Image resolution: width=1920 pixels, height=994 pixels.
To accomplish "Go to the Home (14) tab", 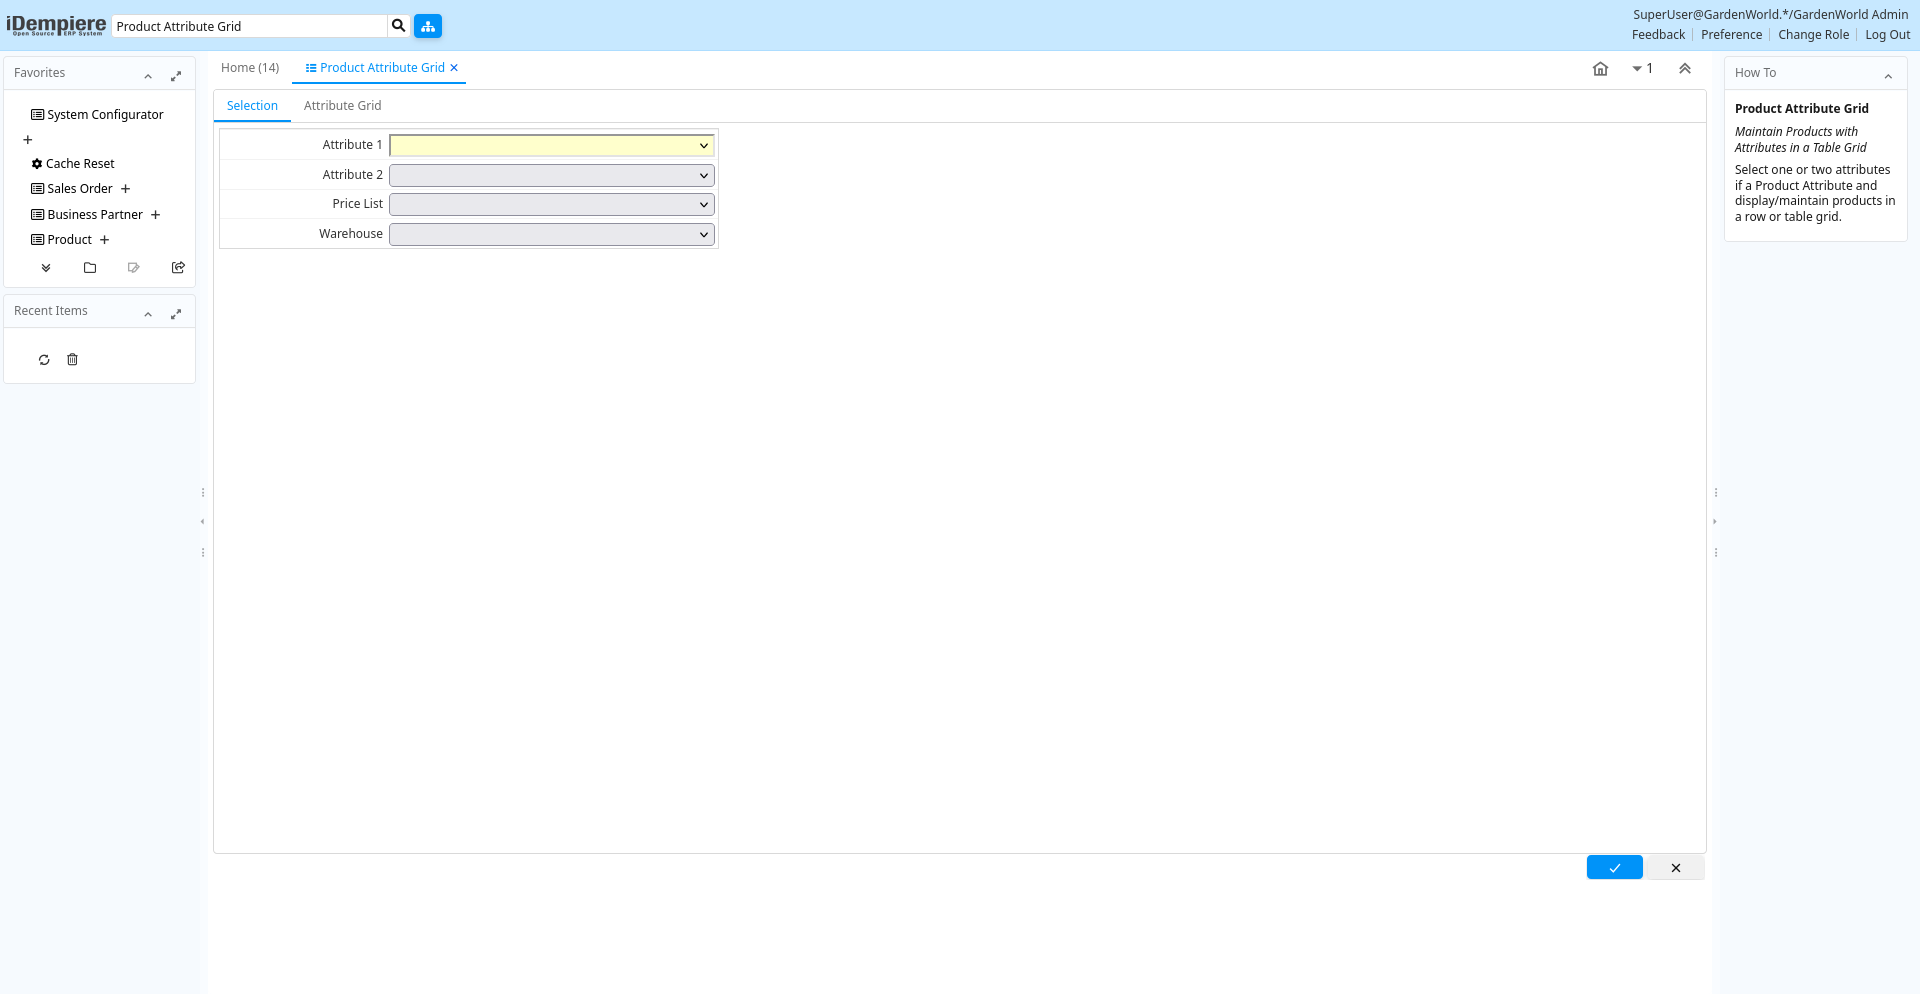I will pos(250,68).
